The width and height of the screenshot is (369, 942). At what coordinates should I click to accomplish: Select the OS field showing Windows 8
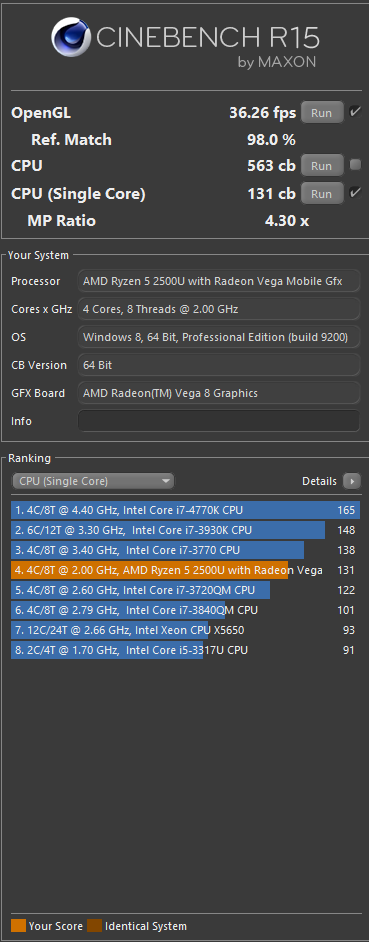pyautogui.click(x=219, y=337)
